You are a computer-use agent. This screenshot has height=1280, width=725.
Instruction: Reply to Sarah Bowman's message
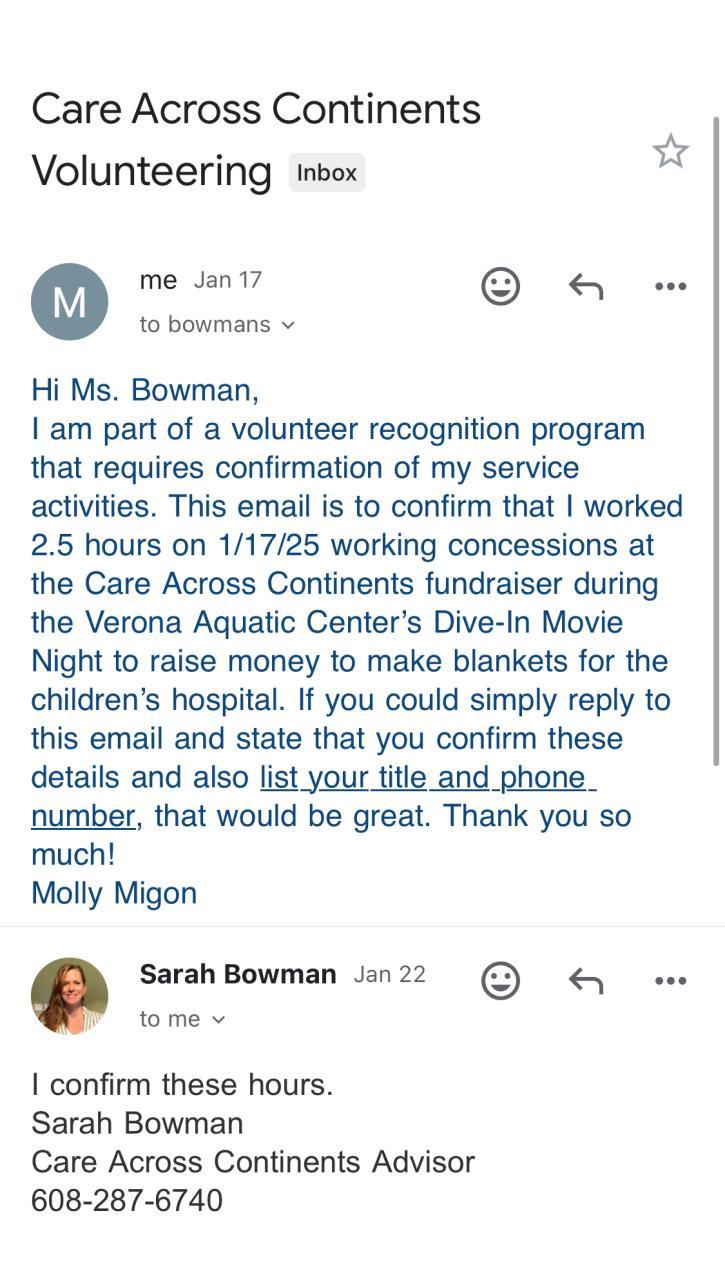tap(586, 981)
